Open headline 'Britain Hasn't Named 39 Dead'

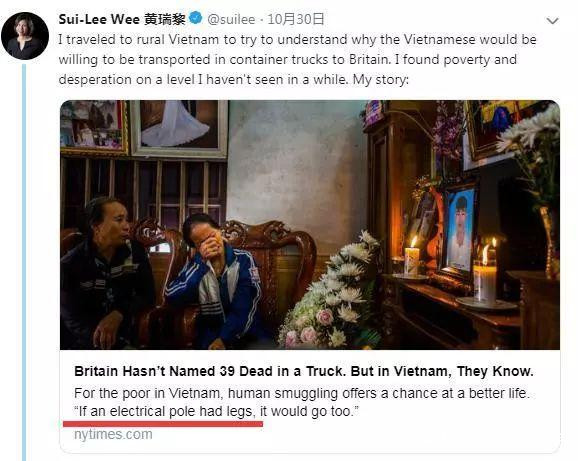click(304, 371)
